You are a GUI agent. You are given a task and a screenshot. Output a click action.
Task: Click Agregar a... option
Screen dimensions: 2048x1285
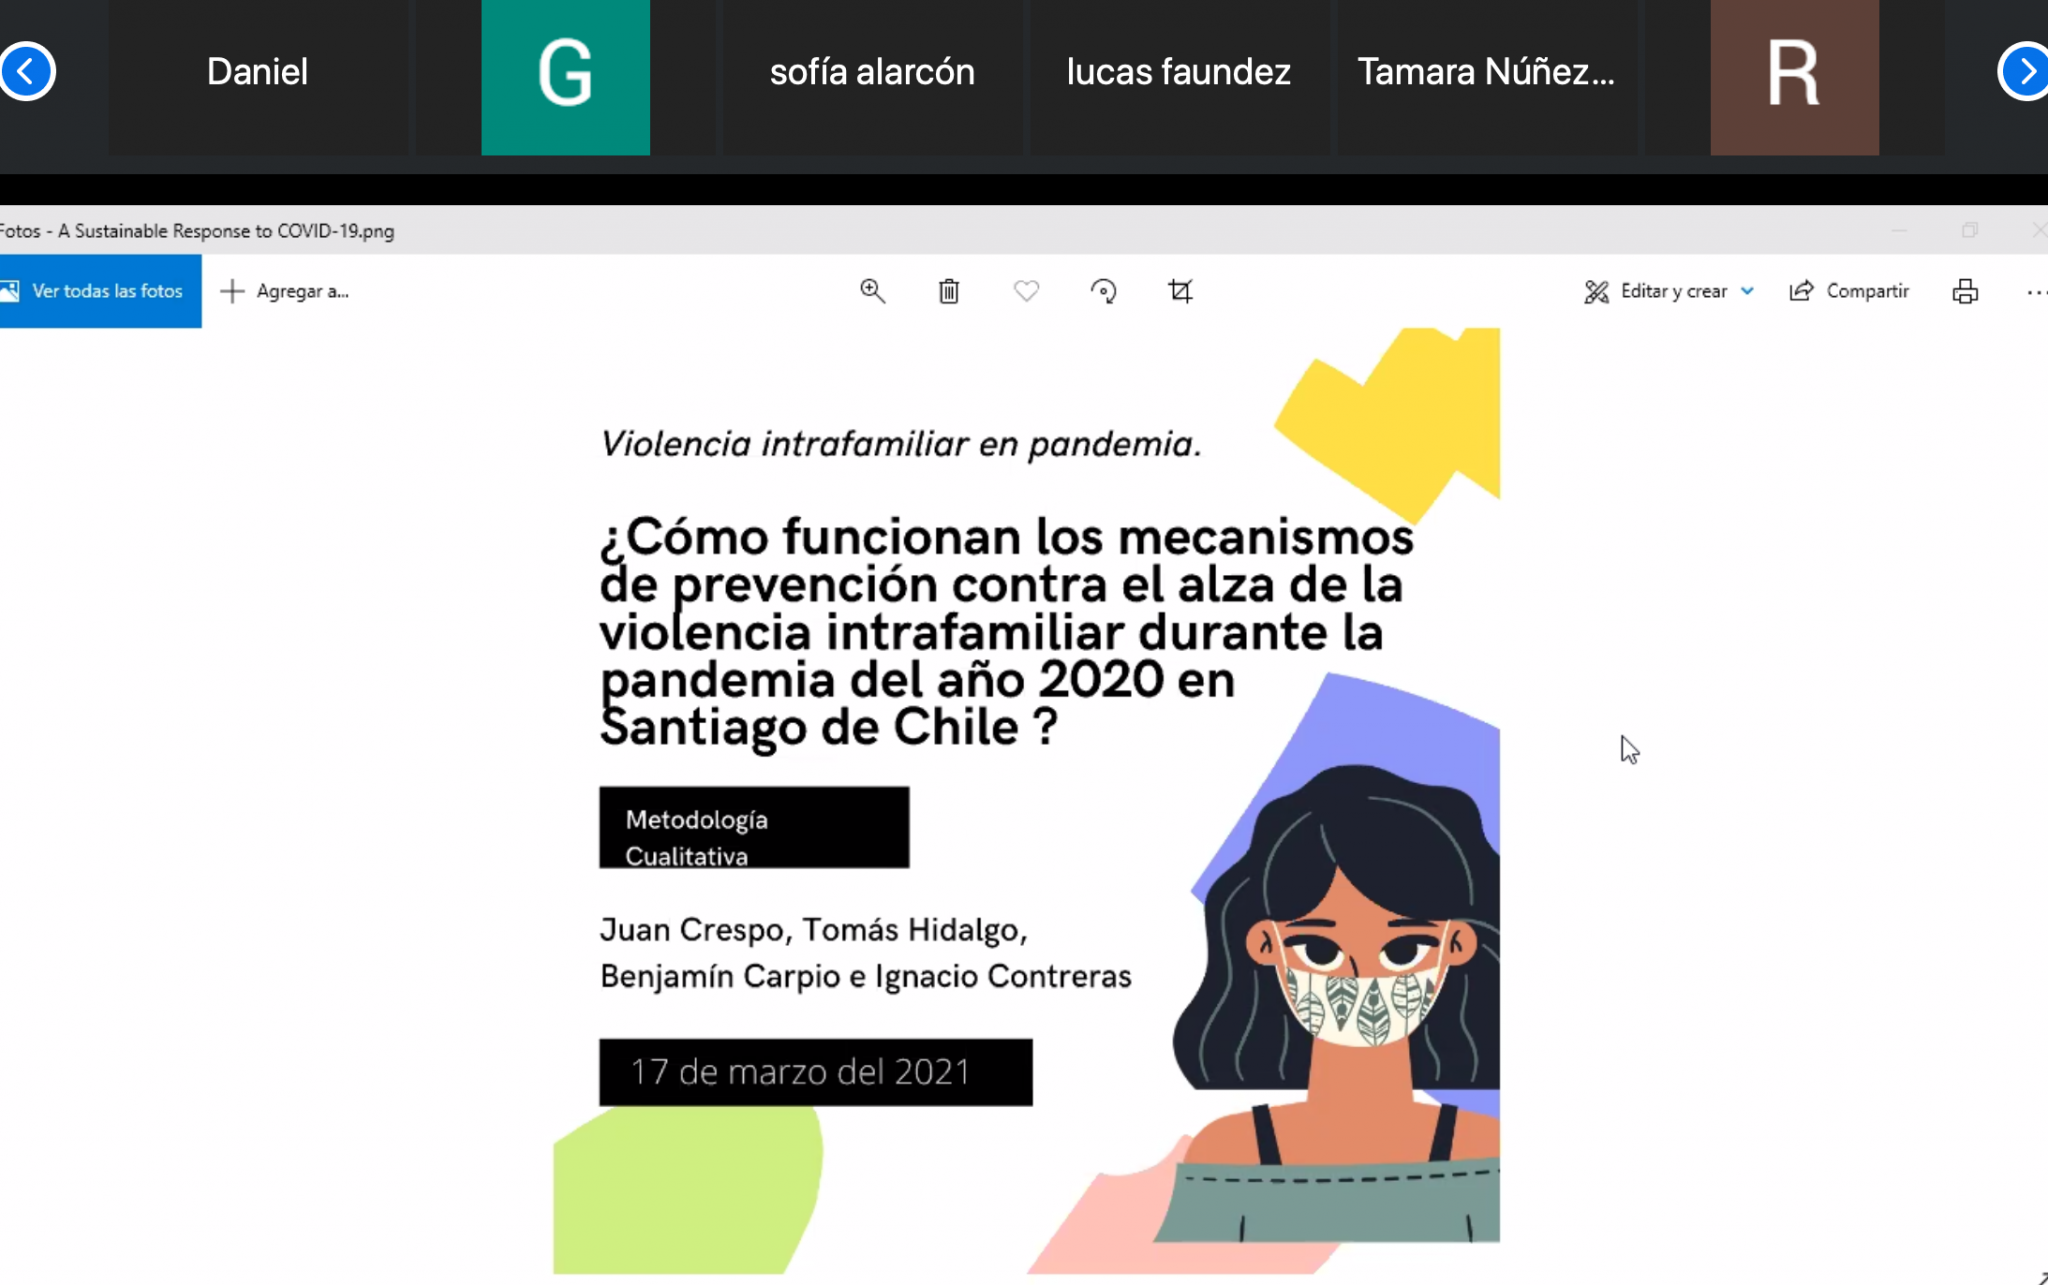(285, 291)
